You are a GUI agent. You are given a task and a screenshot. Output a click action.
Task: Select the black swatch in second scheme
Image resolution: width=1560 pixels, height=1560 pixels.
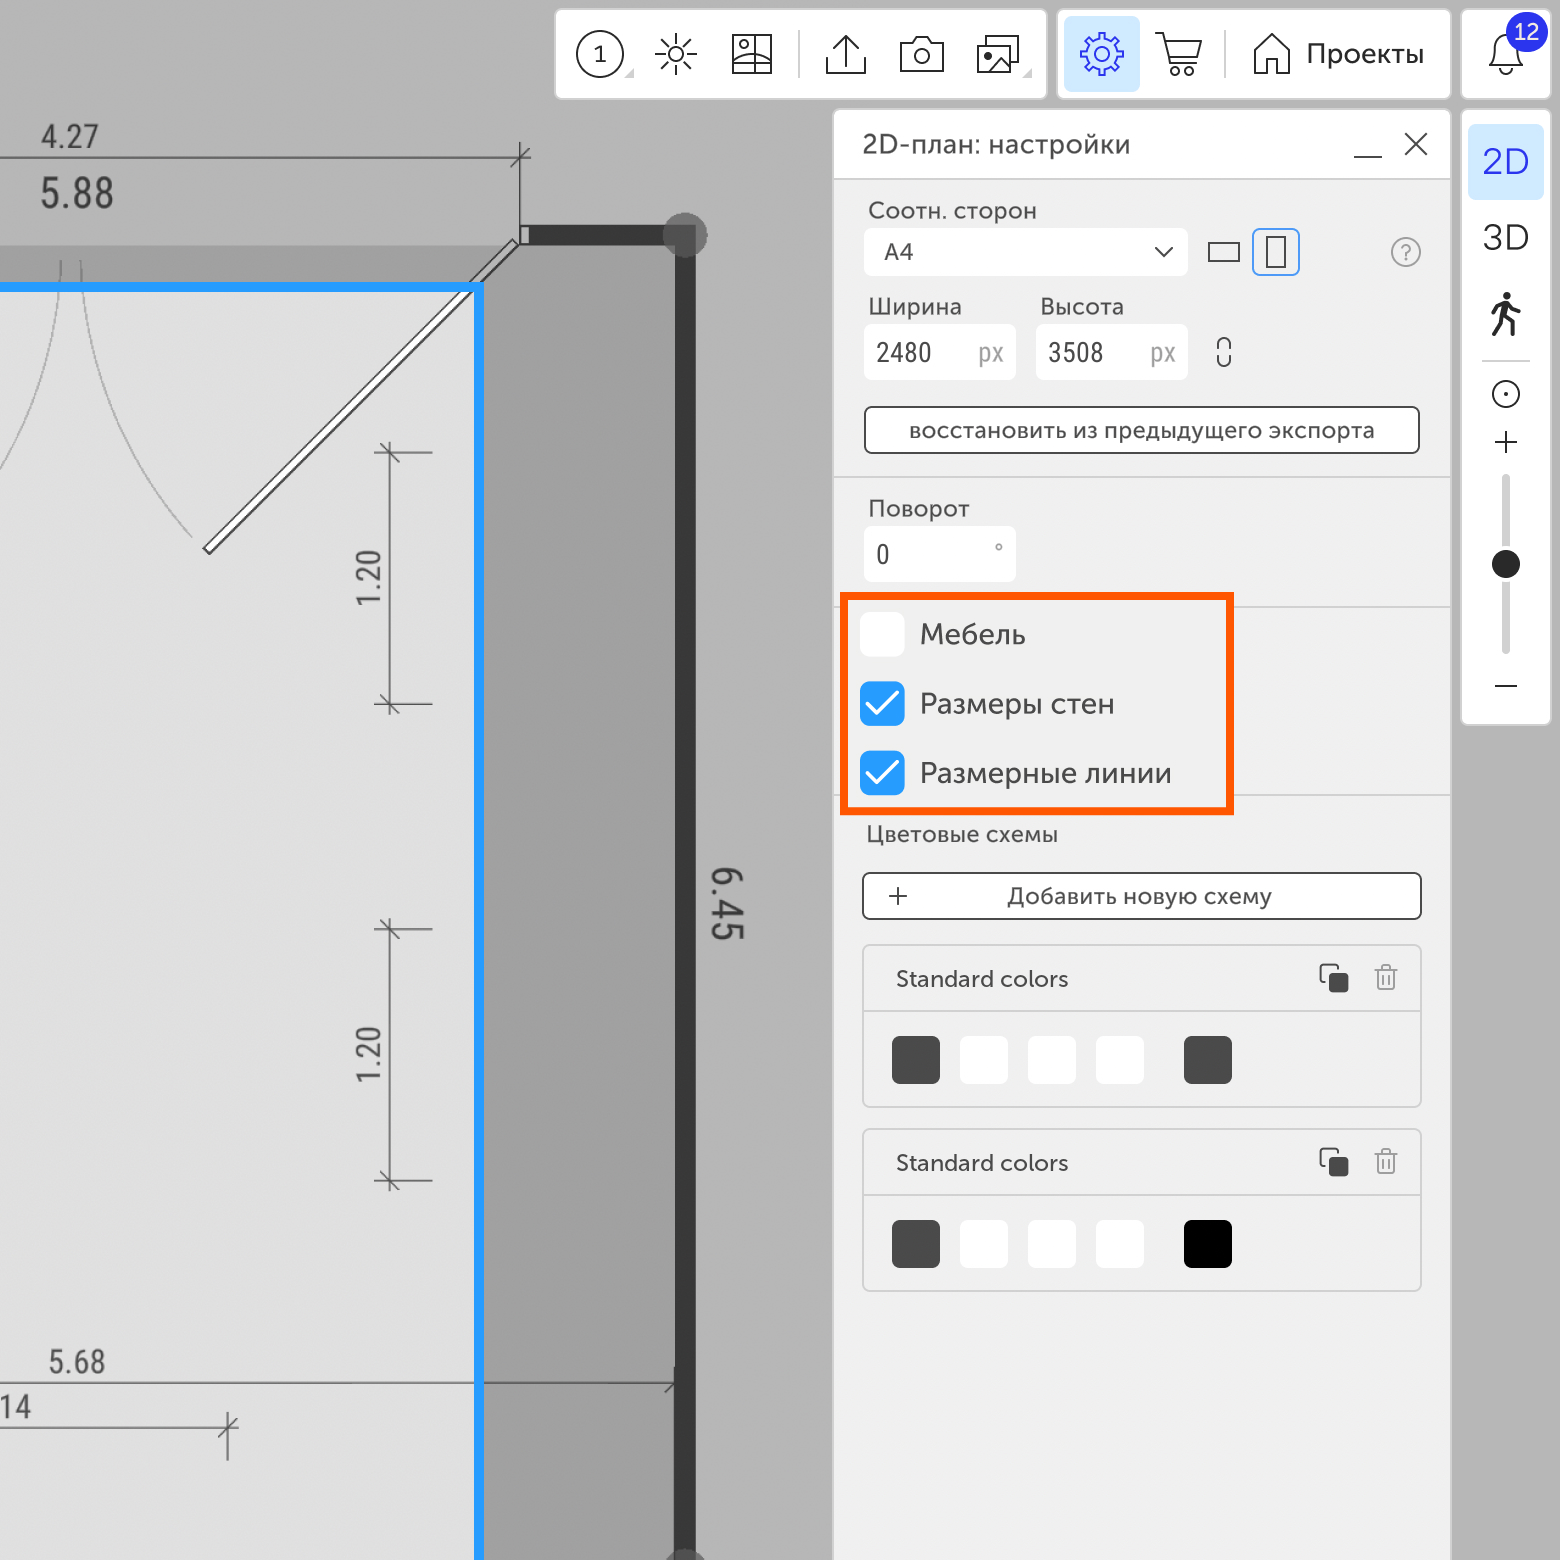pyautogui.click(x=1207, y=1244)
